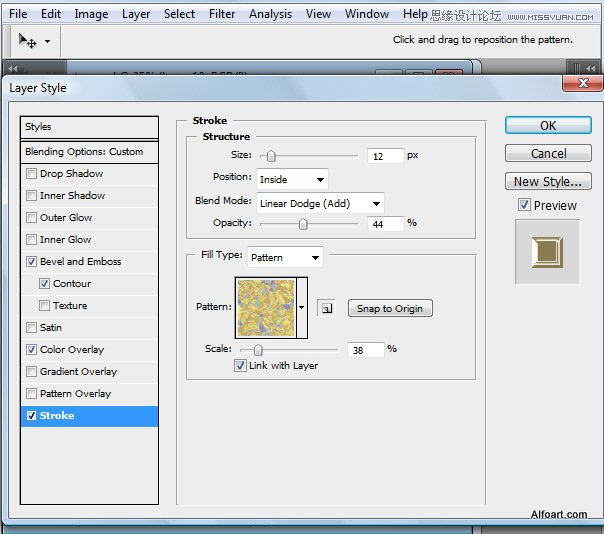Open the Layer menu
The image size is (604, 534).
click(136, 14)
